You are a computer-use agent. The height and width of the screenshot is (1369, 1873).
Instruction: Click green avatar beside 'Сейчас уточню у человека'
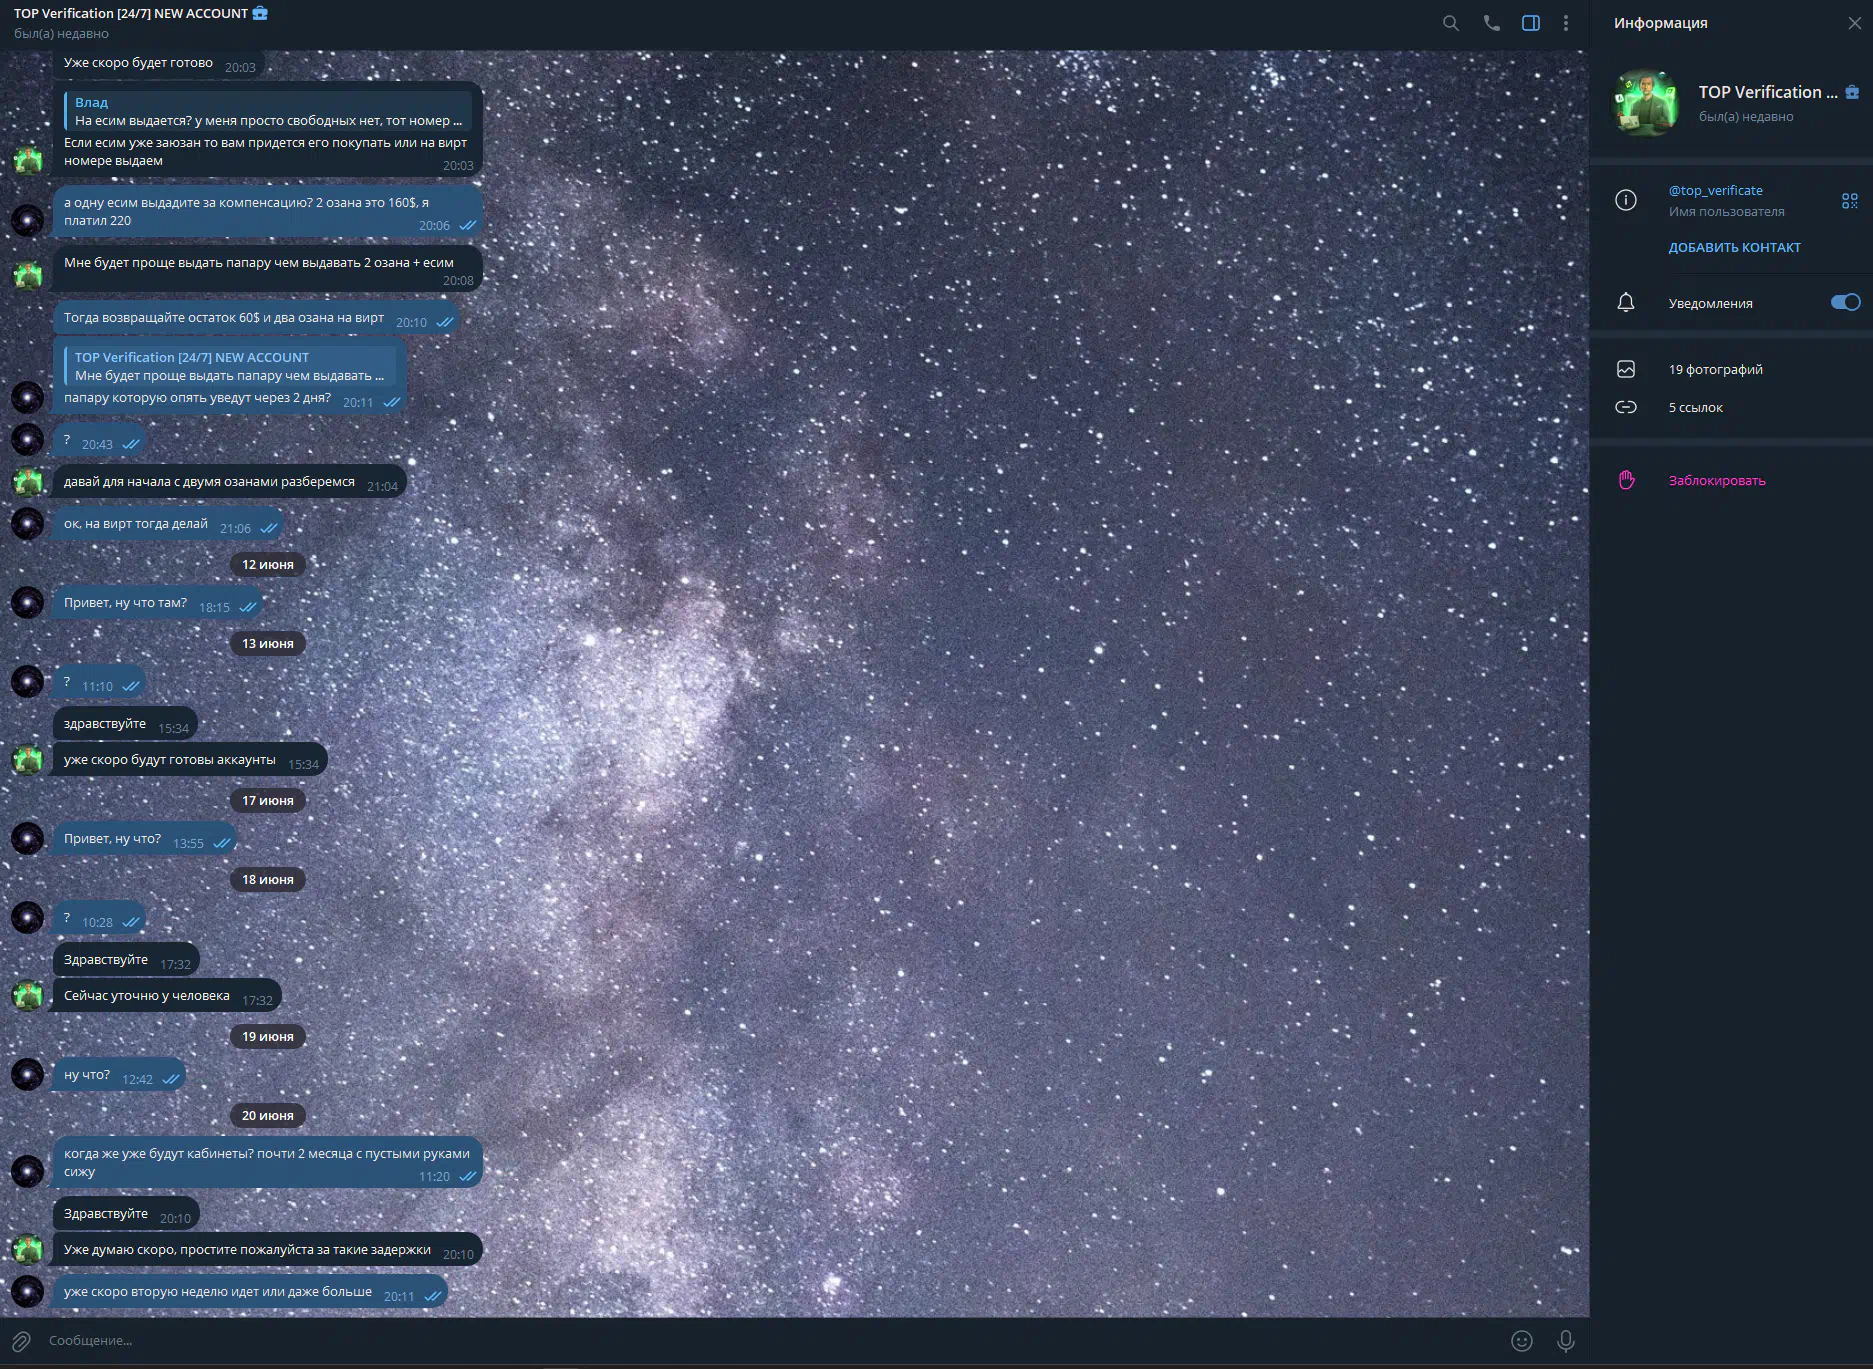coord(28,995)
